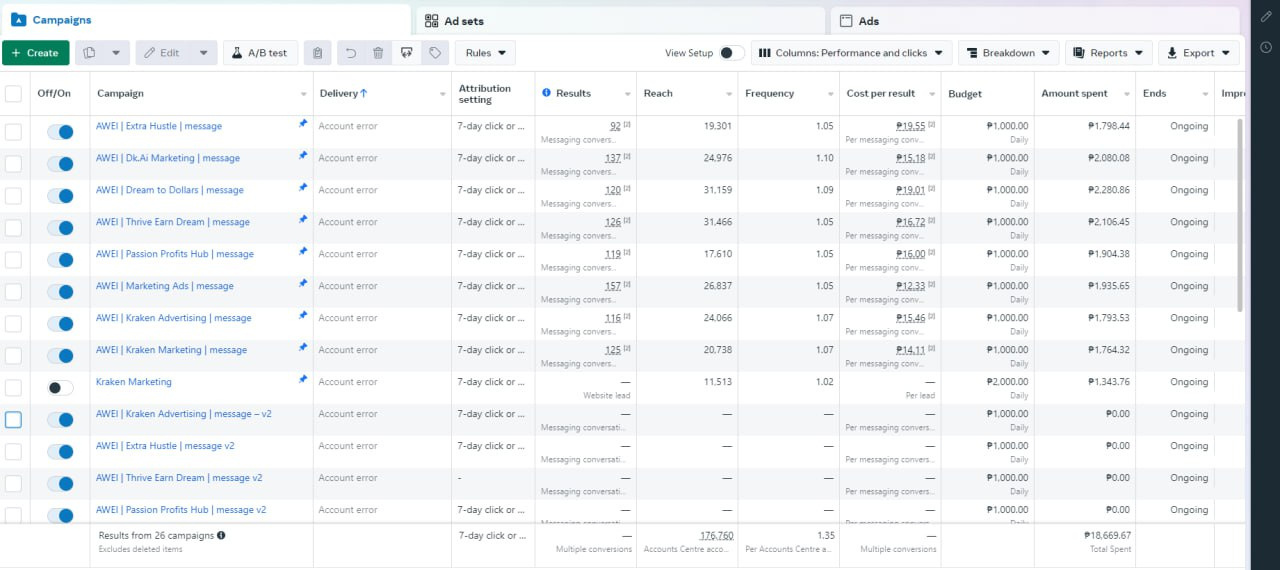Switch to the Ads tab
Image resolution: width=1280 pixels, height=570 pixels.
pyautogui.click(x=868, y=21)
